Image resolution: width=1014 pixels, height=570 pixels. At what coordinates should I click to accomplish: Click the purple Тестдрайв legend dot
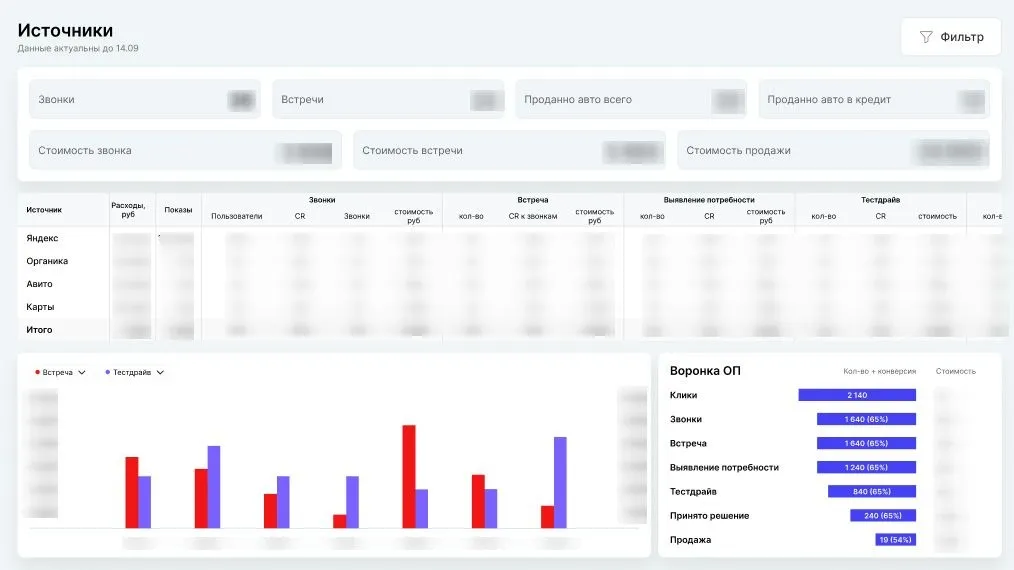tap(108, 373)
